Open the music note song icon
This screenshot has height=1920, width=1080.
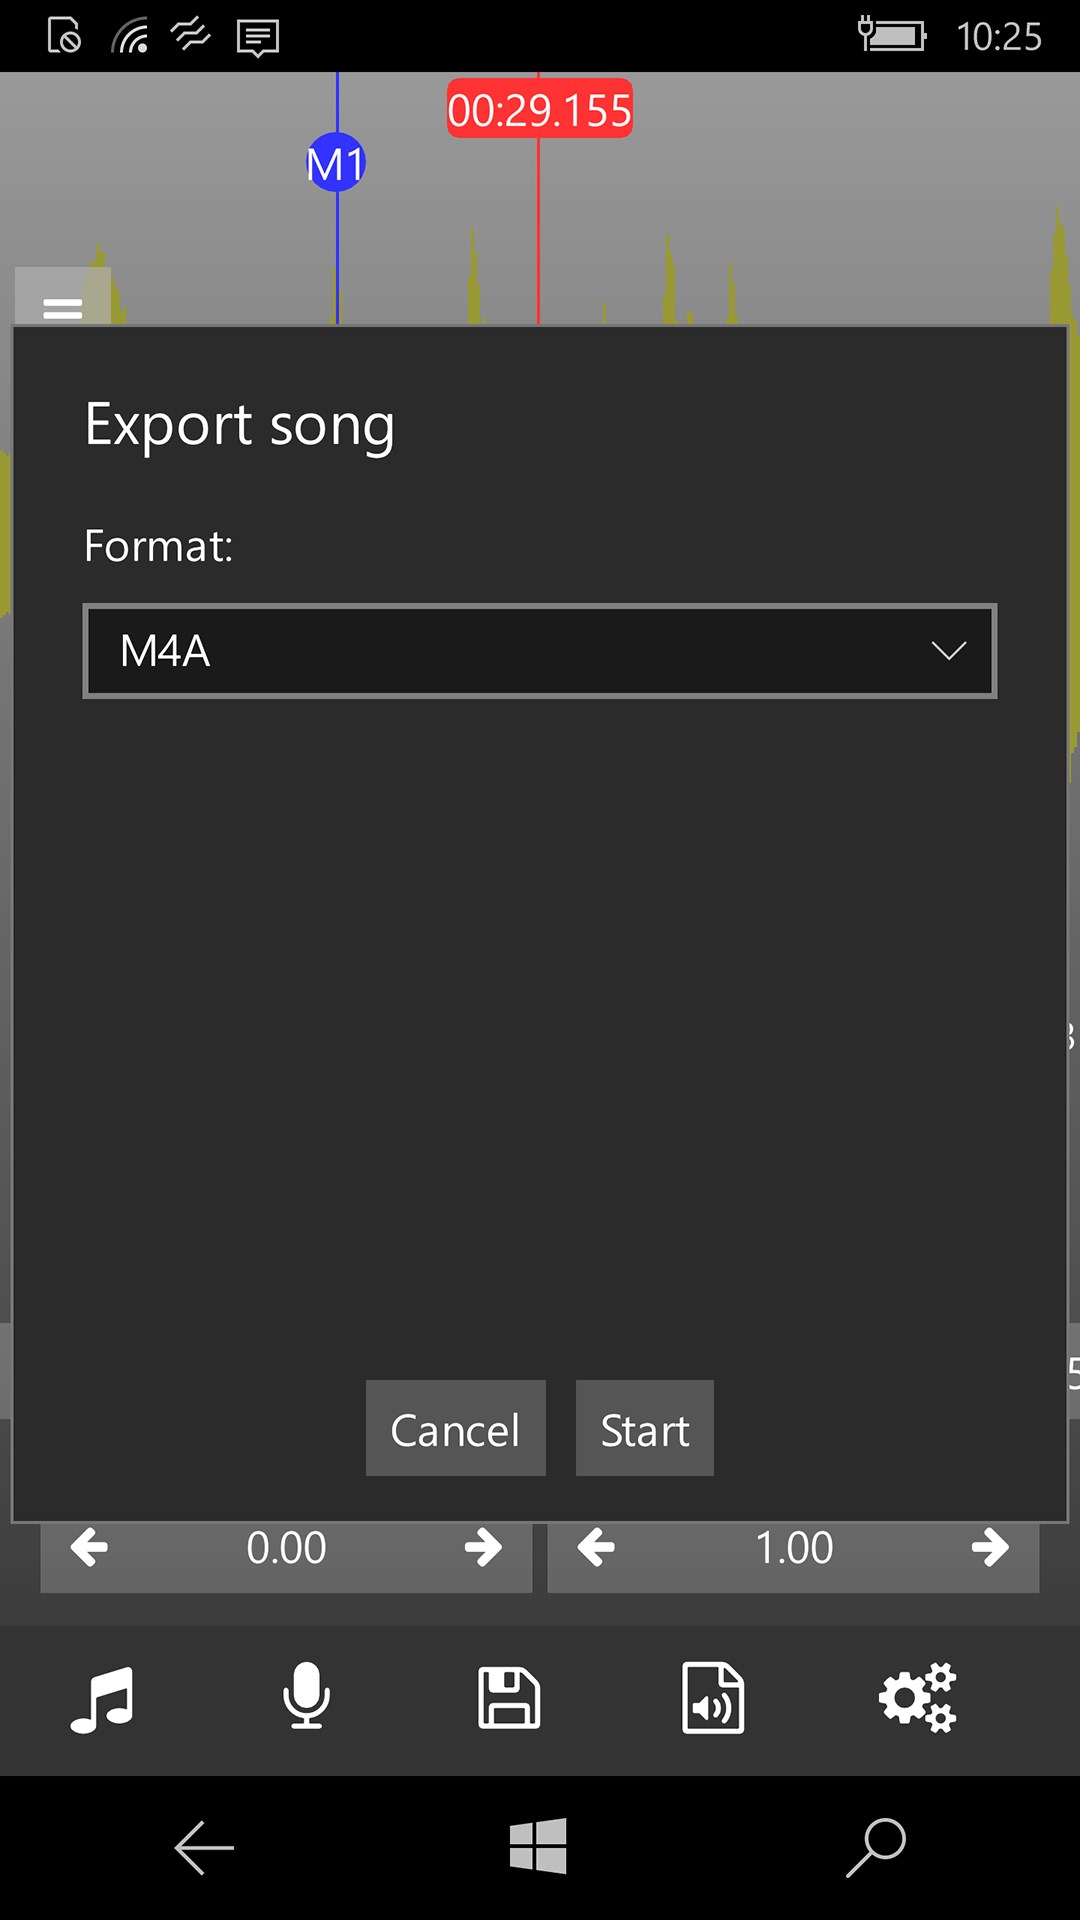click(102, 1698)
